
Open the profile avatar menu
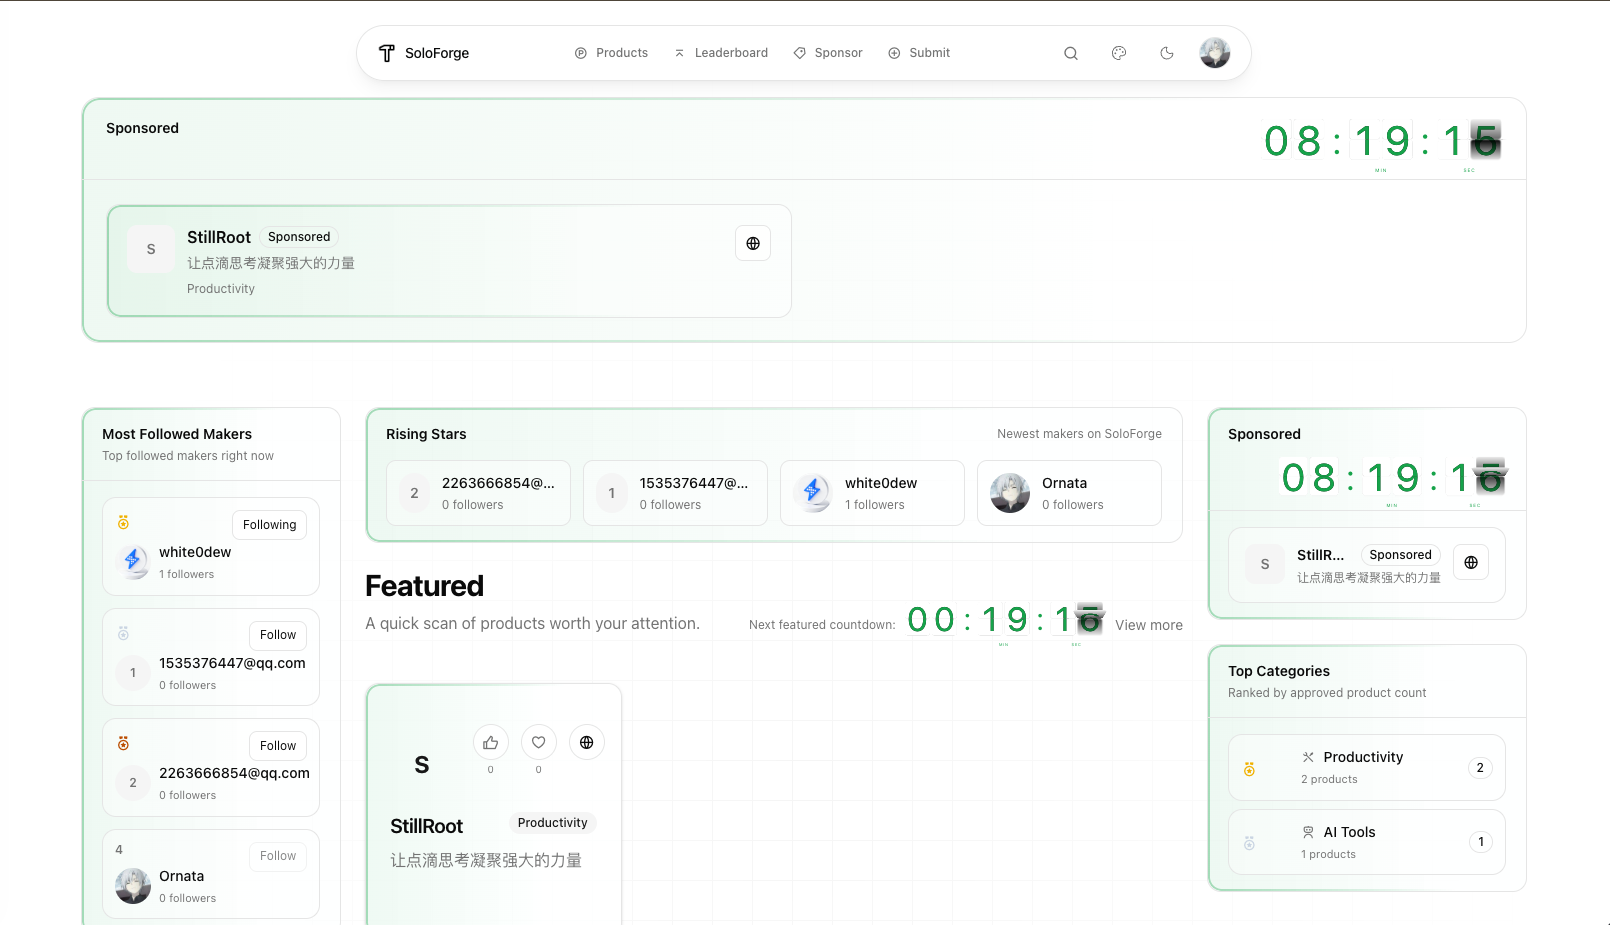(1214, 53)
